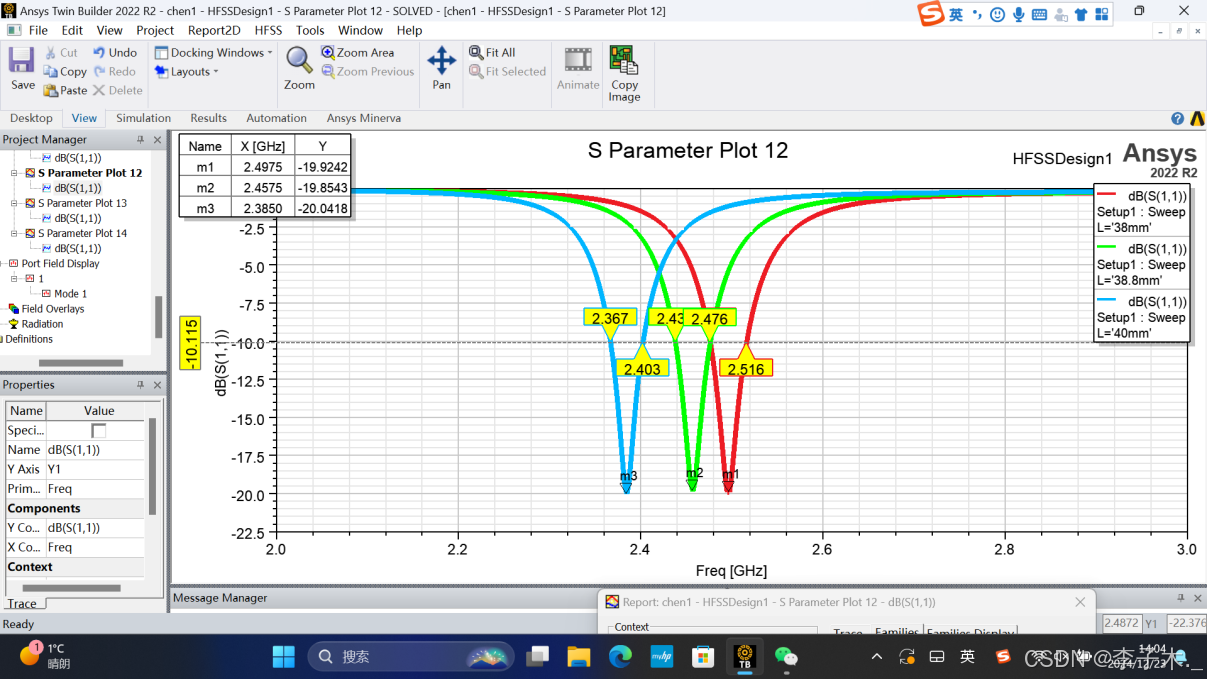Click Fit All view tool

click(x=493, y=53)
